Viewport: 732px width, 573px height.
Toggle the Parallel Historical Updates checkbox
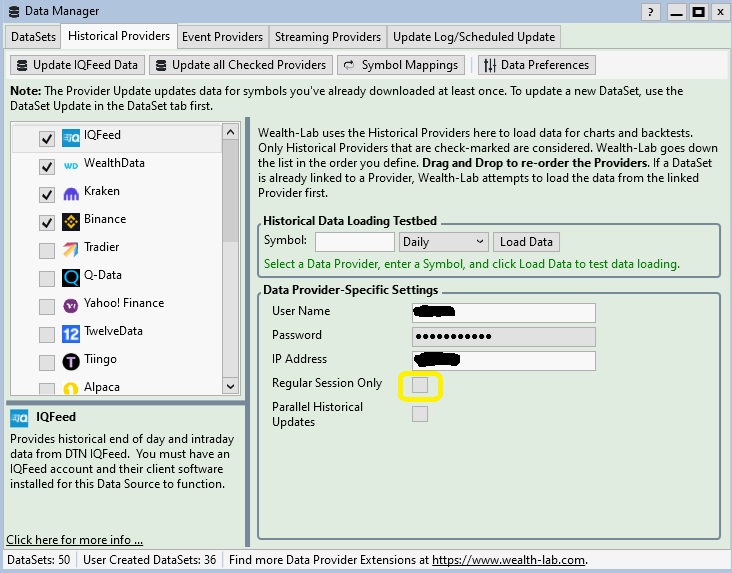point(420,414)
